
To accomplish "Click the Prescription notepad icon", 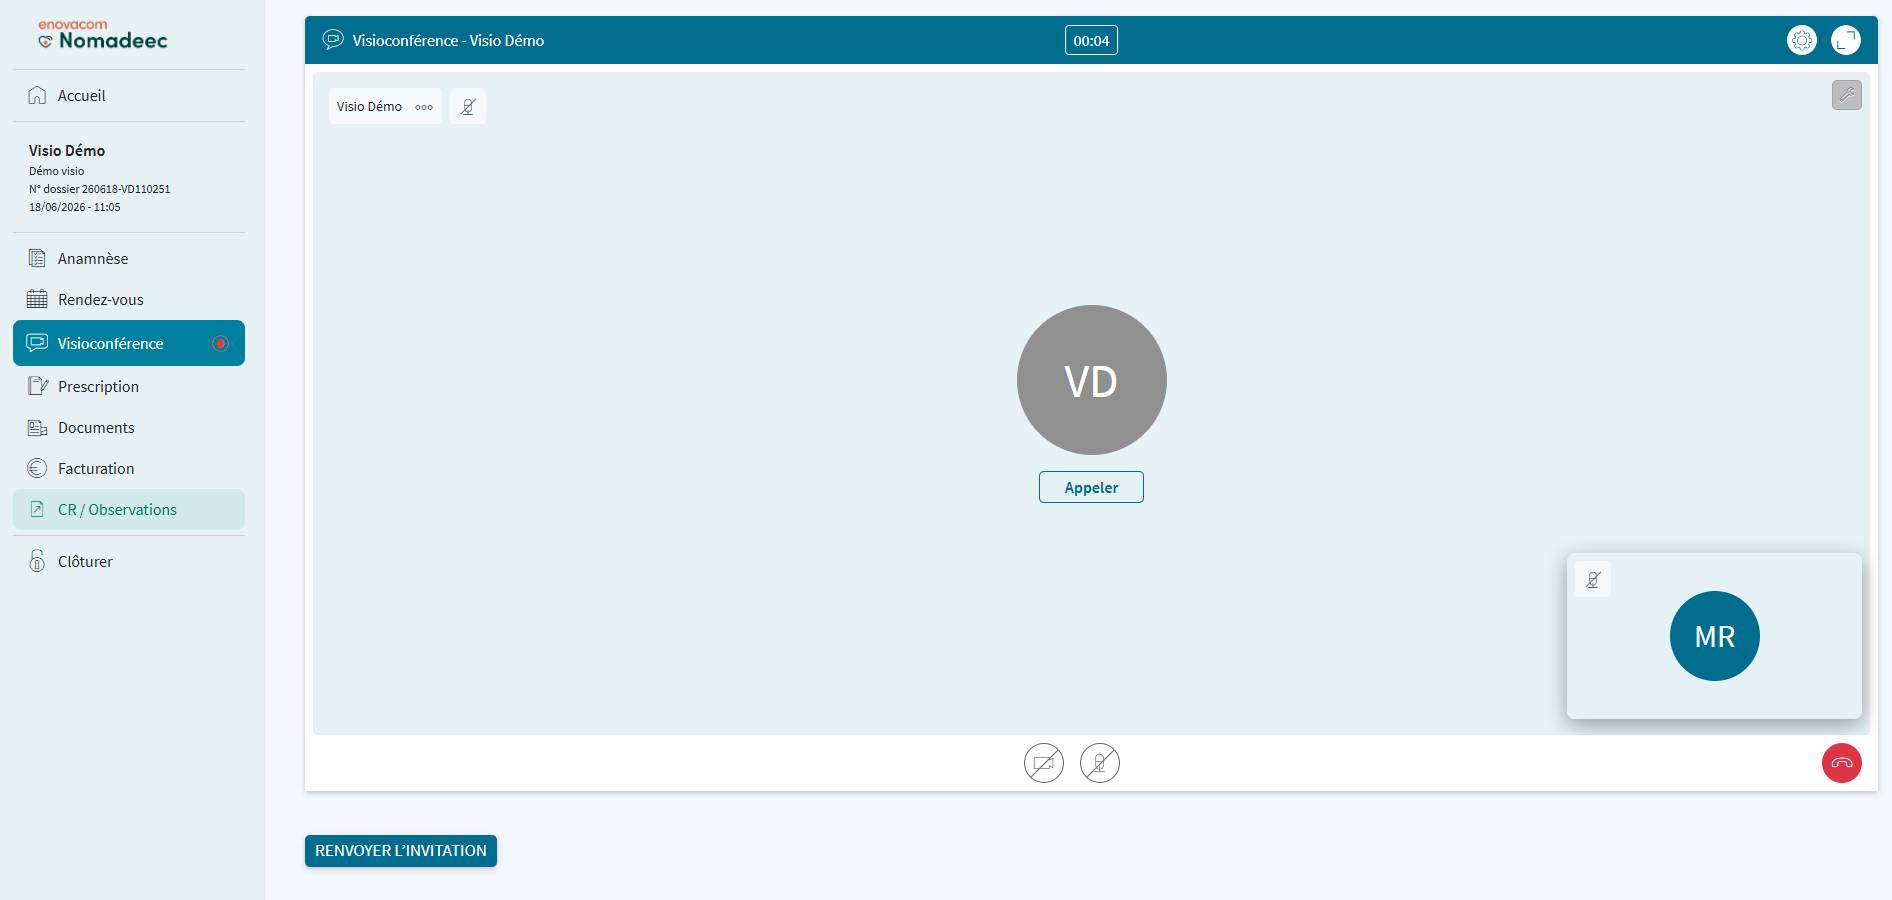I will (x=38, y=386).
